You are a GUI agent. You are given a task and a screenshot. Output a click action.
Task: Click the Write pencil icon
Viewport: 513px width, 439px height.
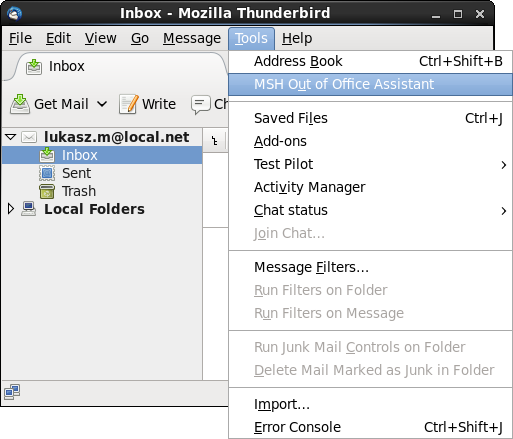(129, 104)
